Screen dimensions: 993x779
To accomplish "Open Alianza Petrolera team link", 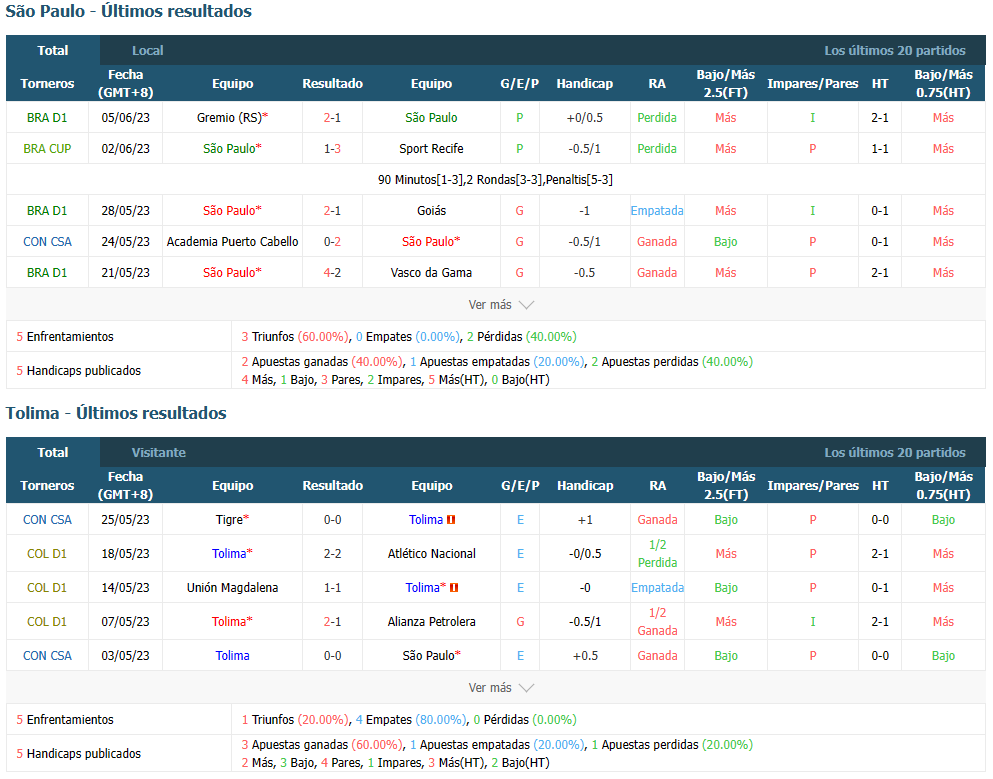I will [431, 622].
